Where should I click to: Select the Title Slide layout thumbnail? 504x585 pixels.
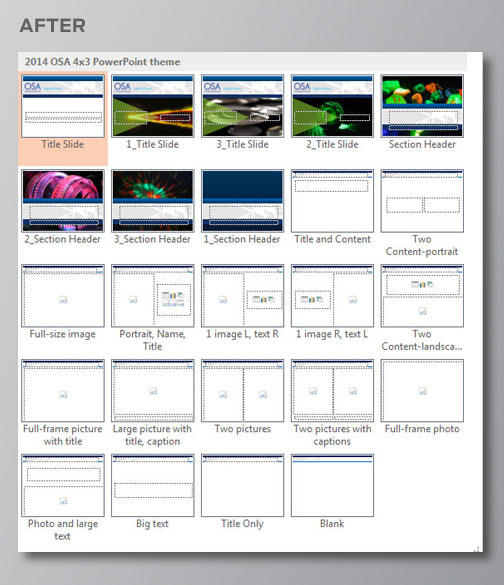click(x=63, y=106)
